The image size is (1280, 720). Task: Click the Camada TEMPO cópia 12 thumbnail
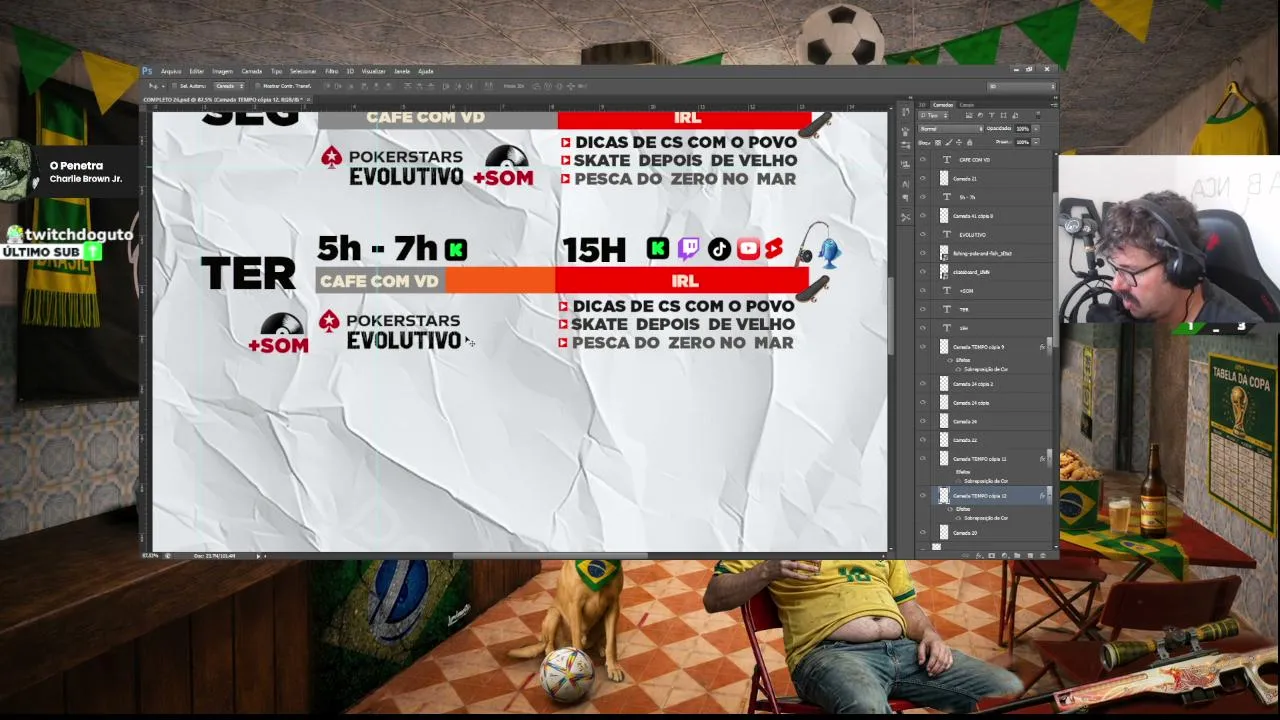click(944, 496)
